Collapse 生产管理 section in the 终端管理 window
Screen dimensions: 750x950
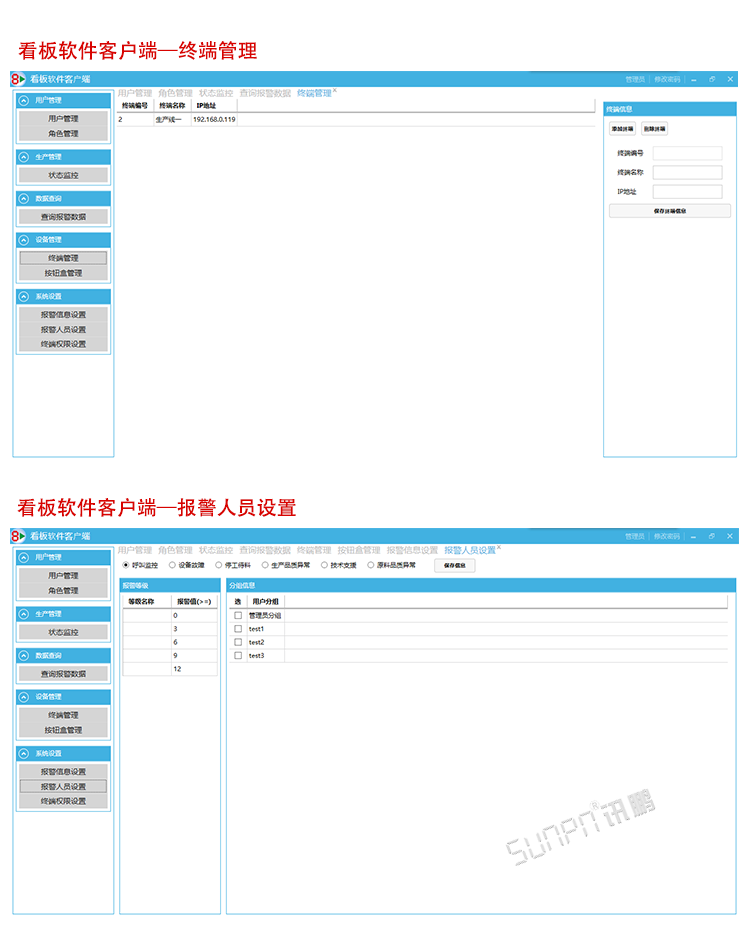click(x=24, y=157)
